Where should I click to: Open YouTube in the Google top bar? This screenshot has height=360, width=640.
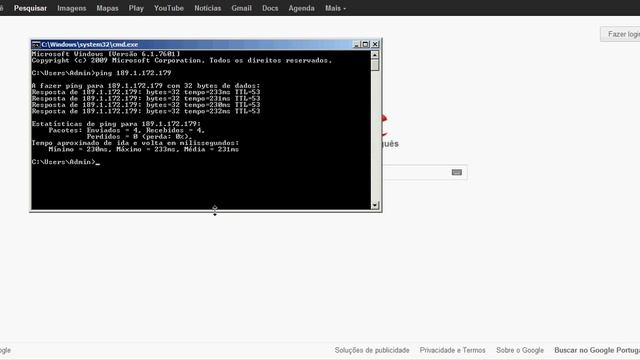169,8
